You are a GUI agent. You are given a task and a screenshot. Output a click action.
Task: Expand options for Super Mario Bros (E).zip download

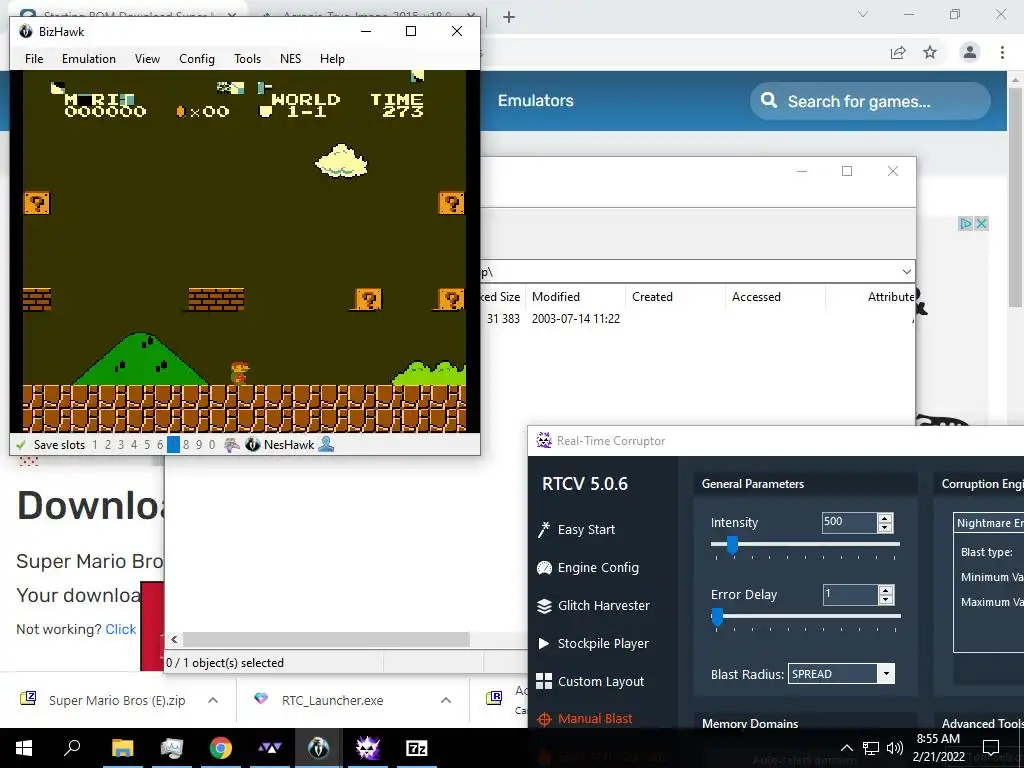click(213, 700)
